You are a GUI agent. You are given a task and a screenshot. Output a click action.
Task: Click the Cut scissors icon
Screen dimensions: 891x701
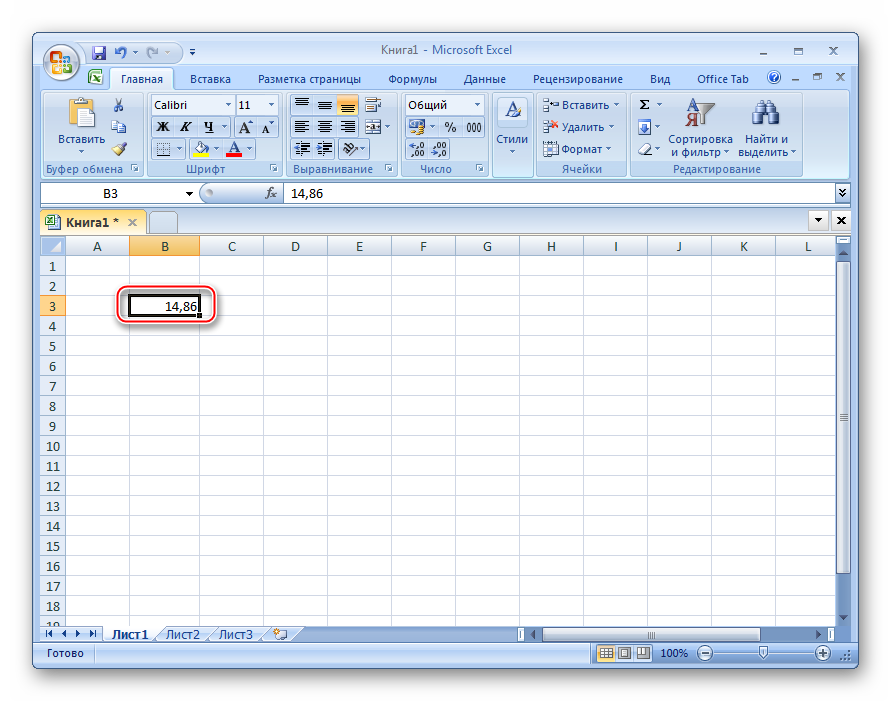(118, 105)
